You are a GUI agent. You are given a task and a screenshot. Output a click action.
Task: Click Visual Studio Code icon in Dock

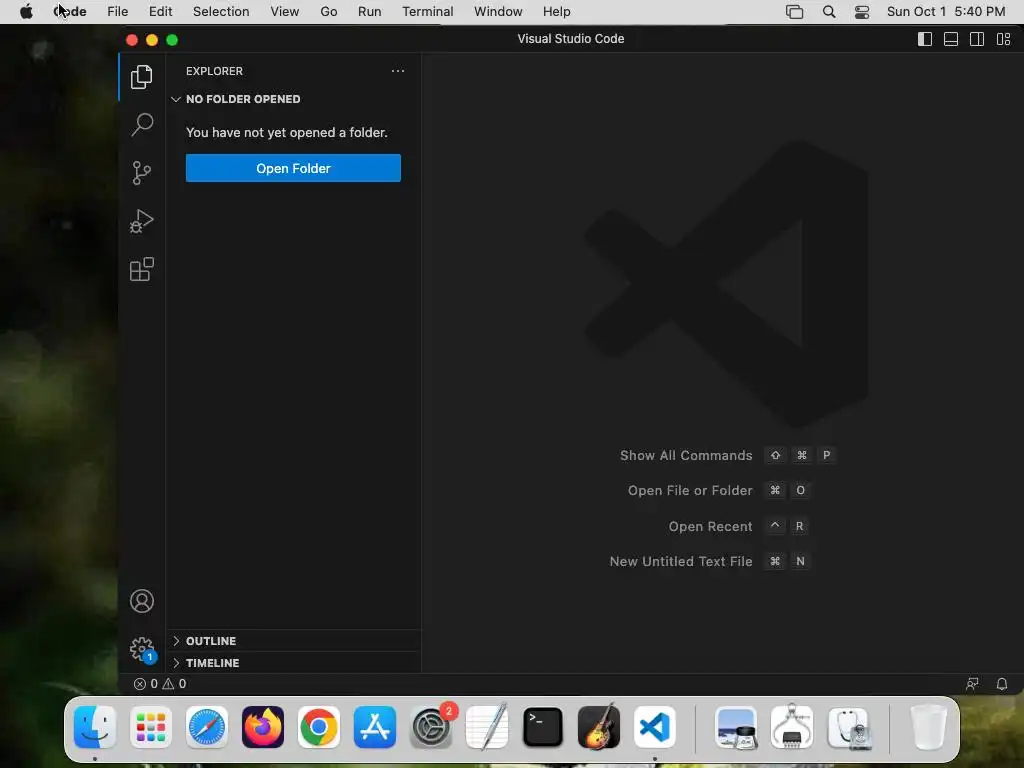click(x=655, y=727)
